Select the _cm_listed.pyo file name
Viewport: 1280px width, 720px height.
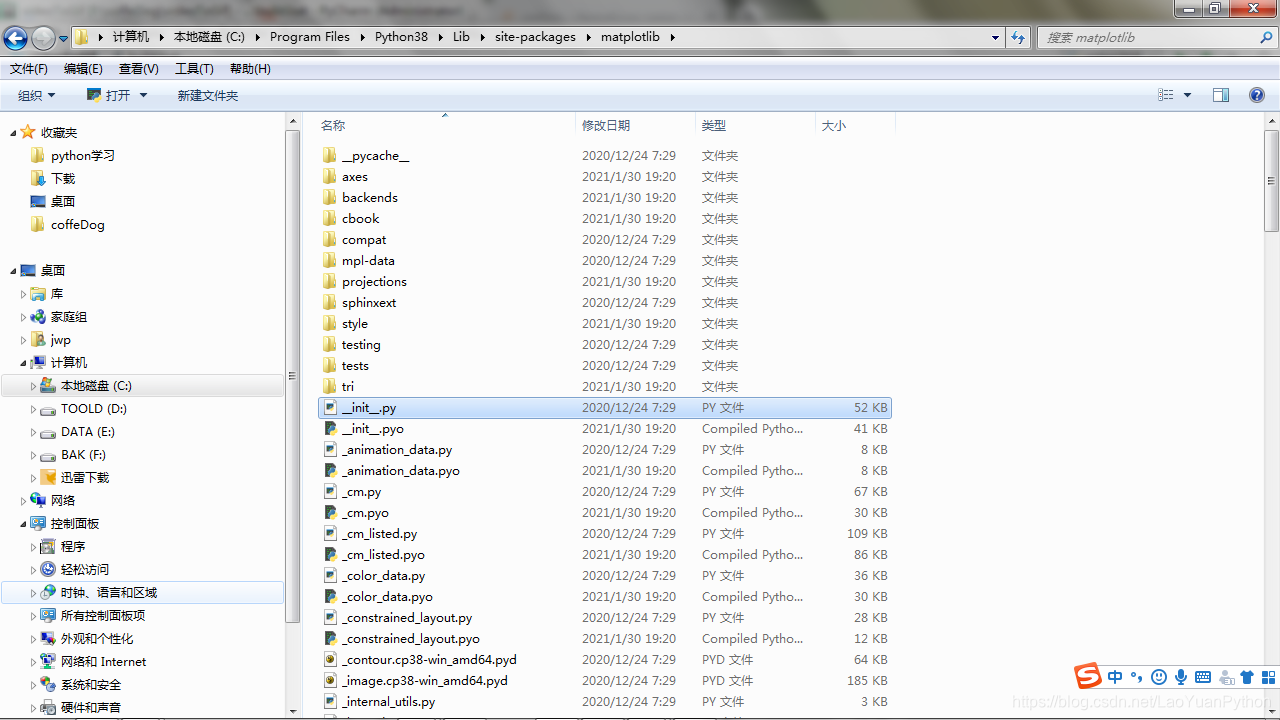point(383,555)
